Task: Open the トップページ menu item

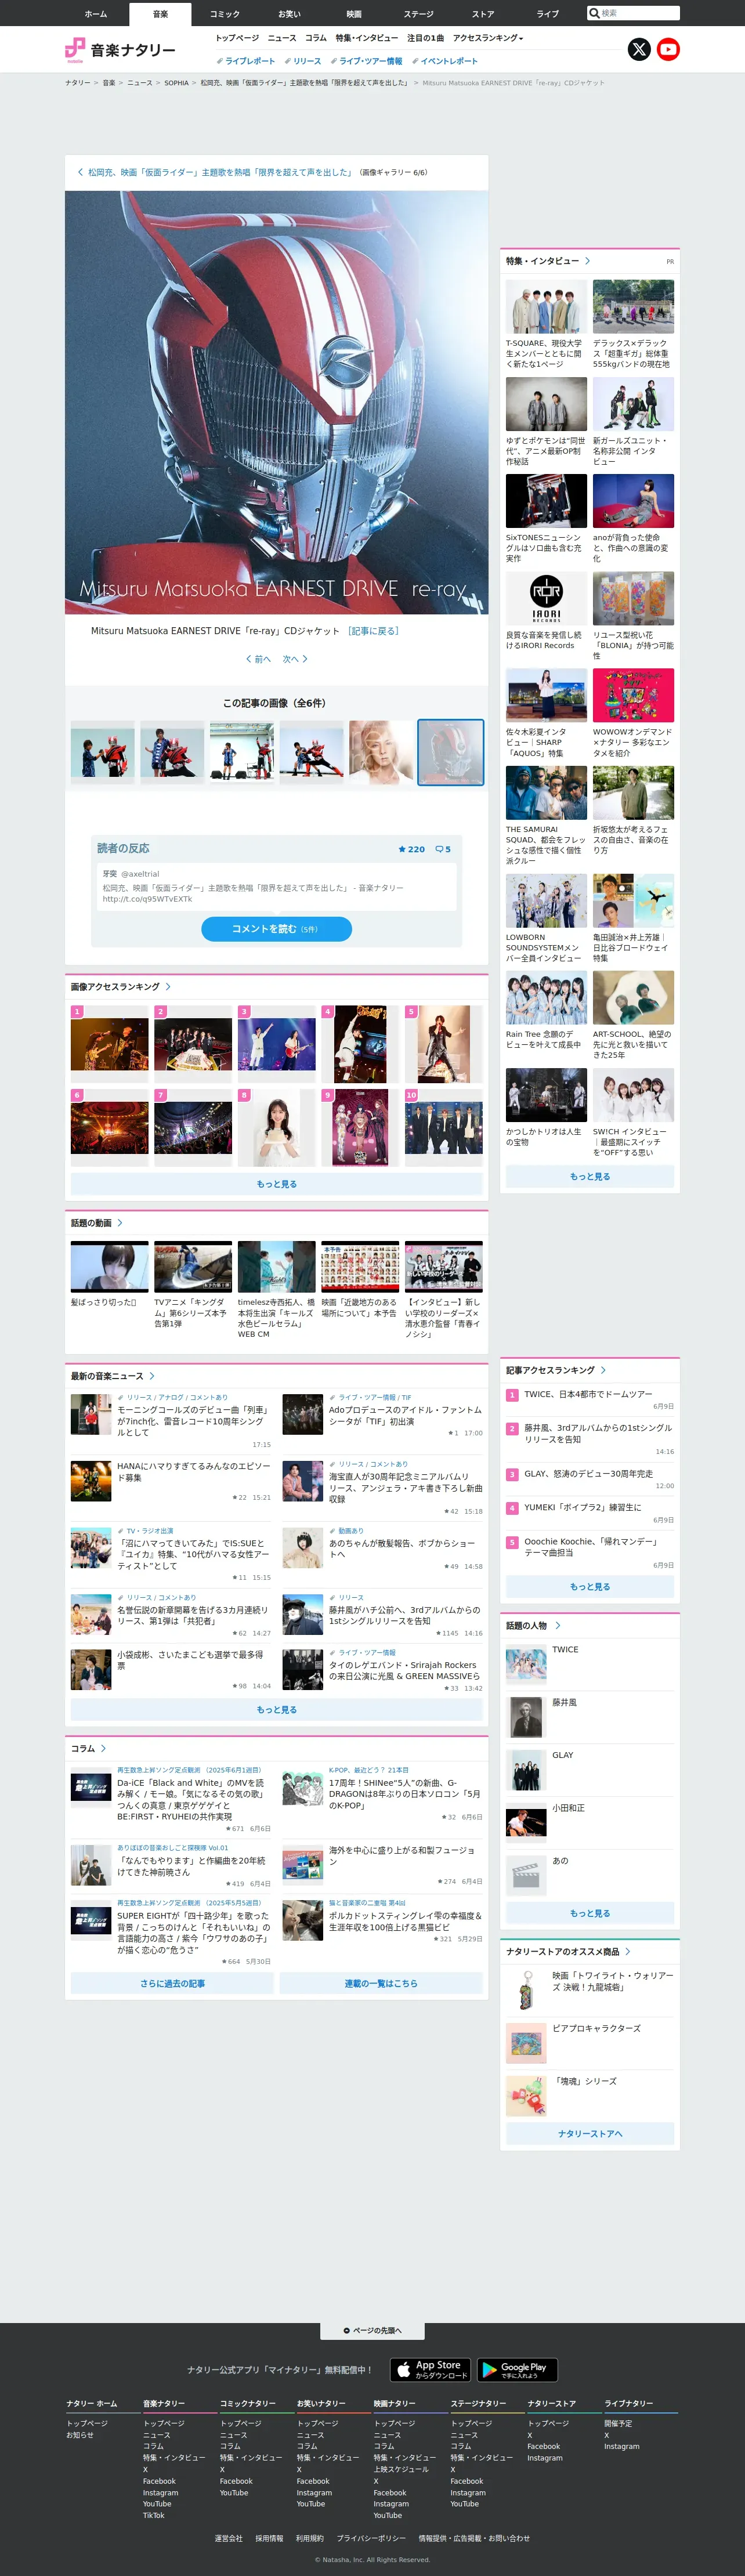Action: (237, 38)
